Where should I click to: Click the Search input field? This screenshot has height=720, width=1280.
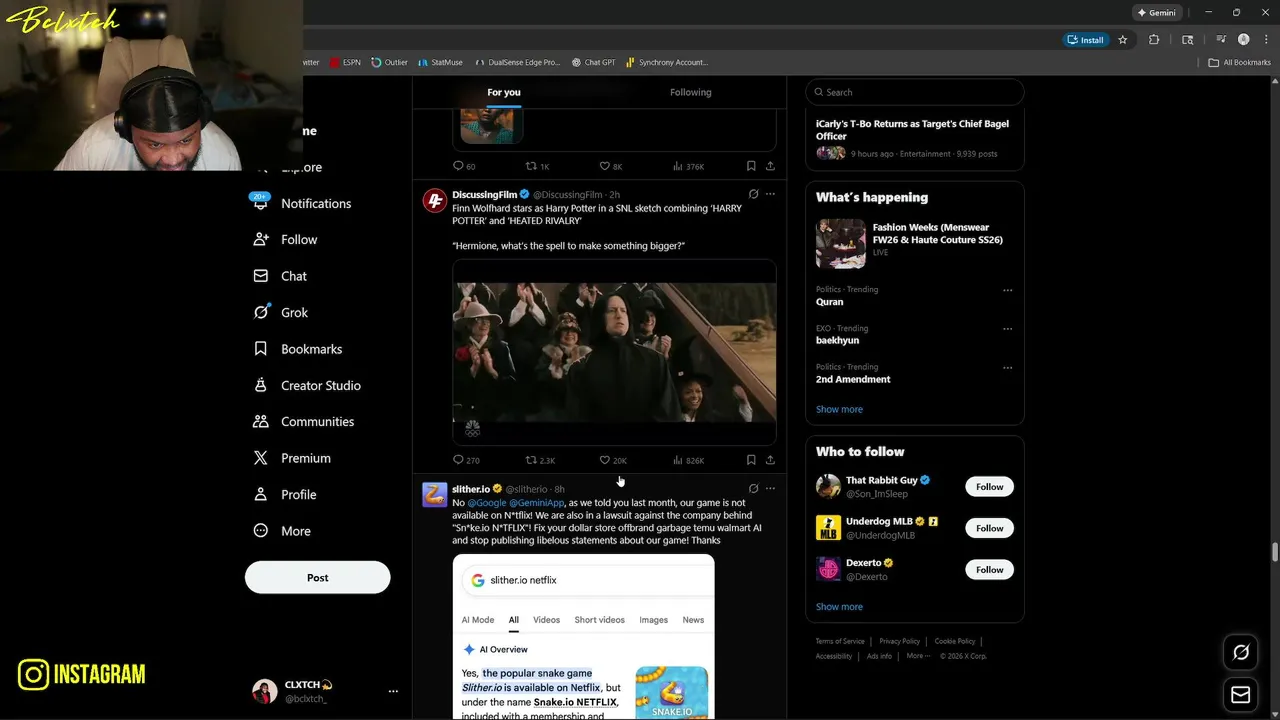pyautogui.click(x=915, y=92)
